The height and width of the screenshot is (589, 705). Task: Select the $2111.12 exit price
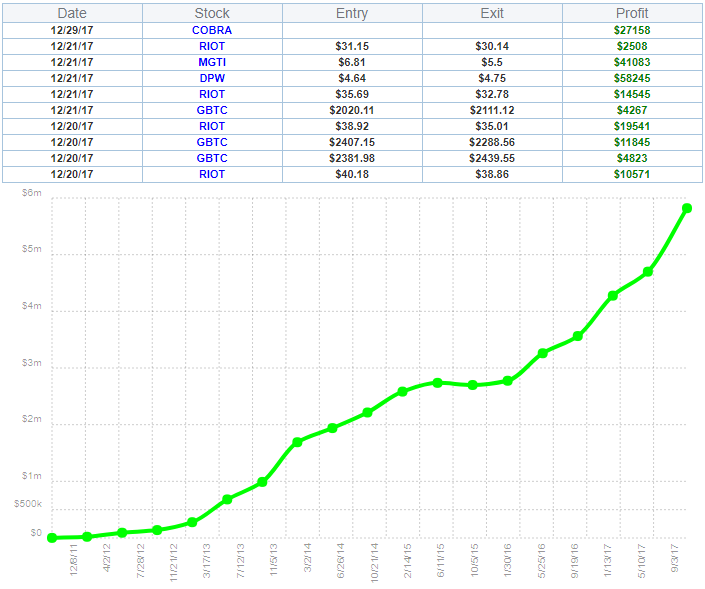pyautogui.click(x=492, y=110)
